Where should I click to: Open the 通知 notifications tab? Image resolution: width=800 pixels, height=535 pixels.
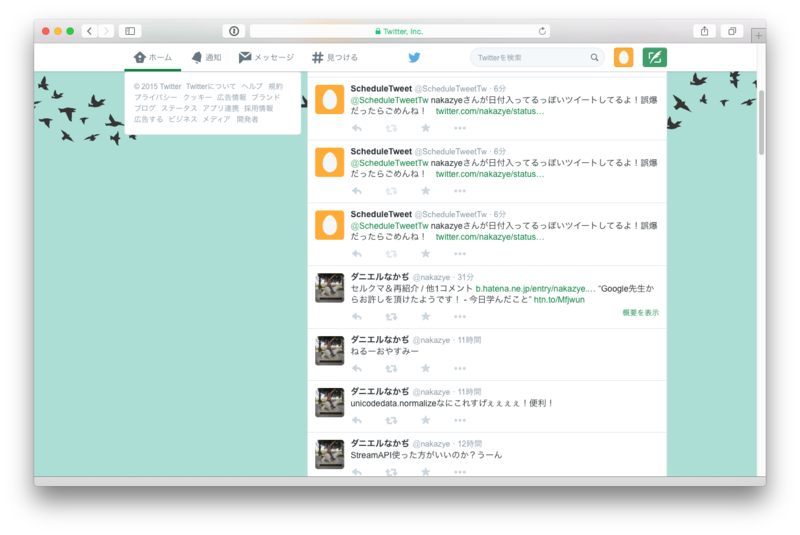pyautogui.click(x=207, y=58)
